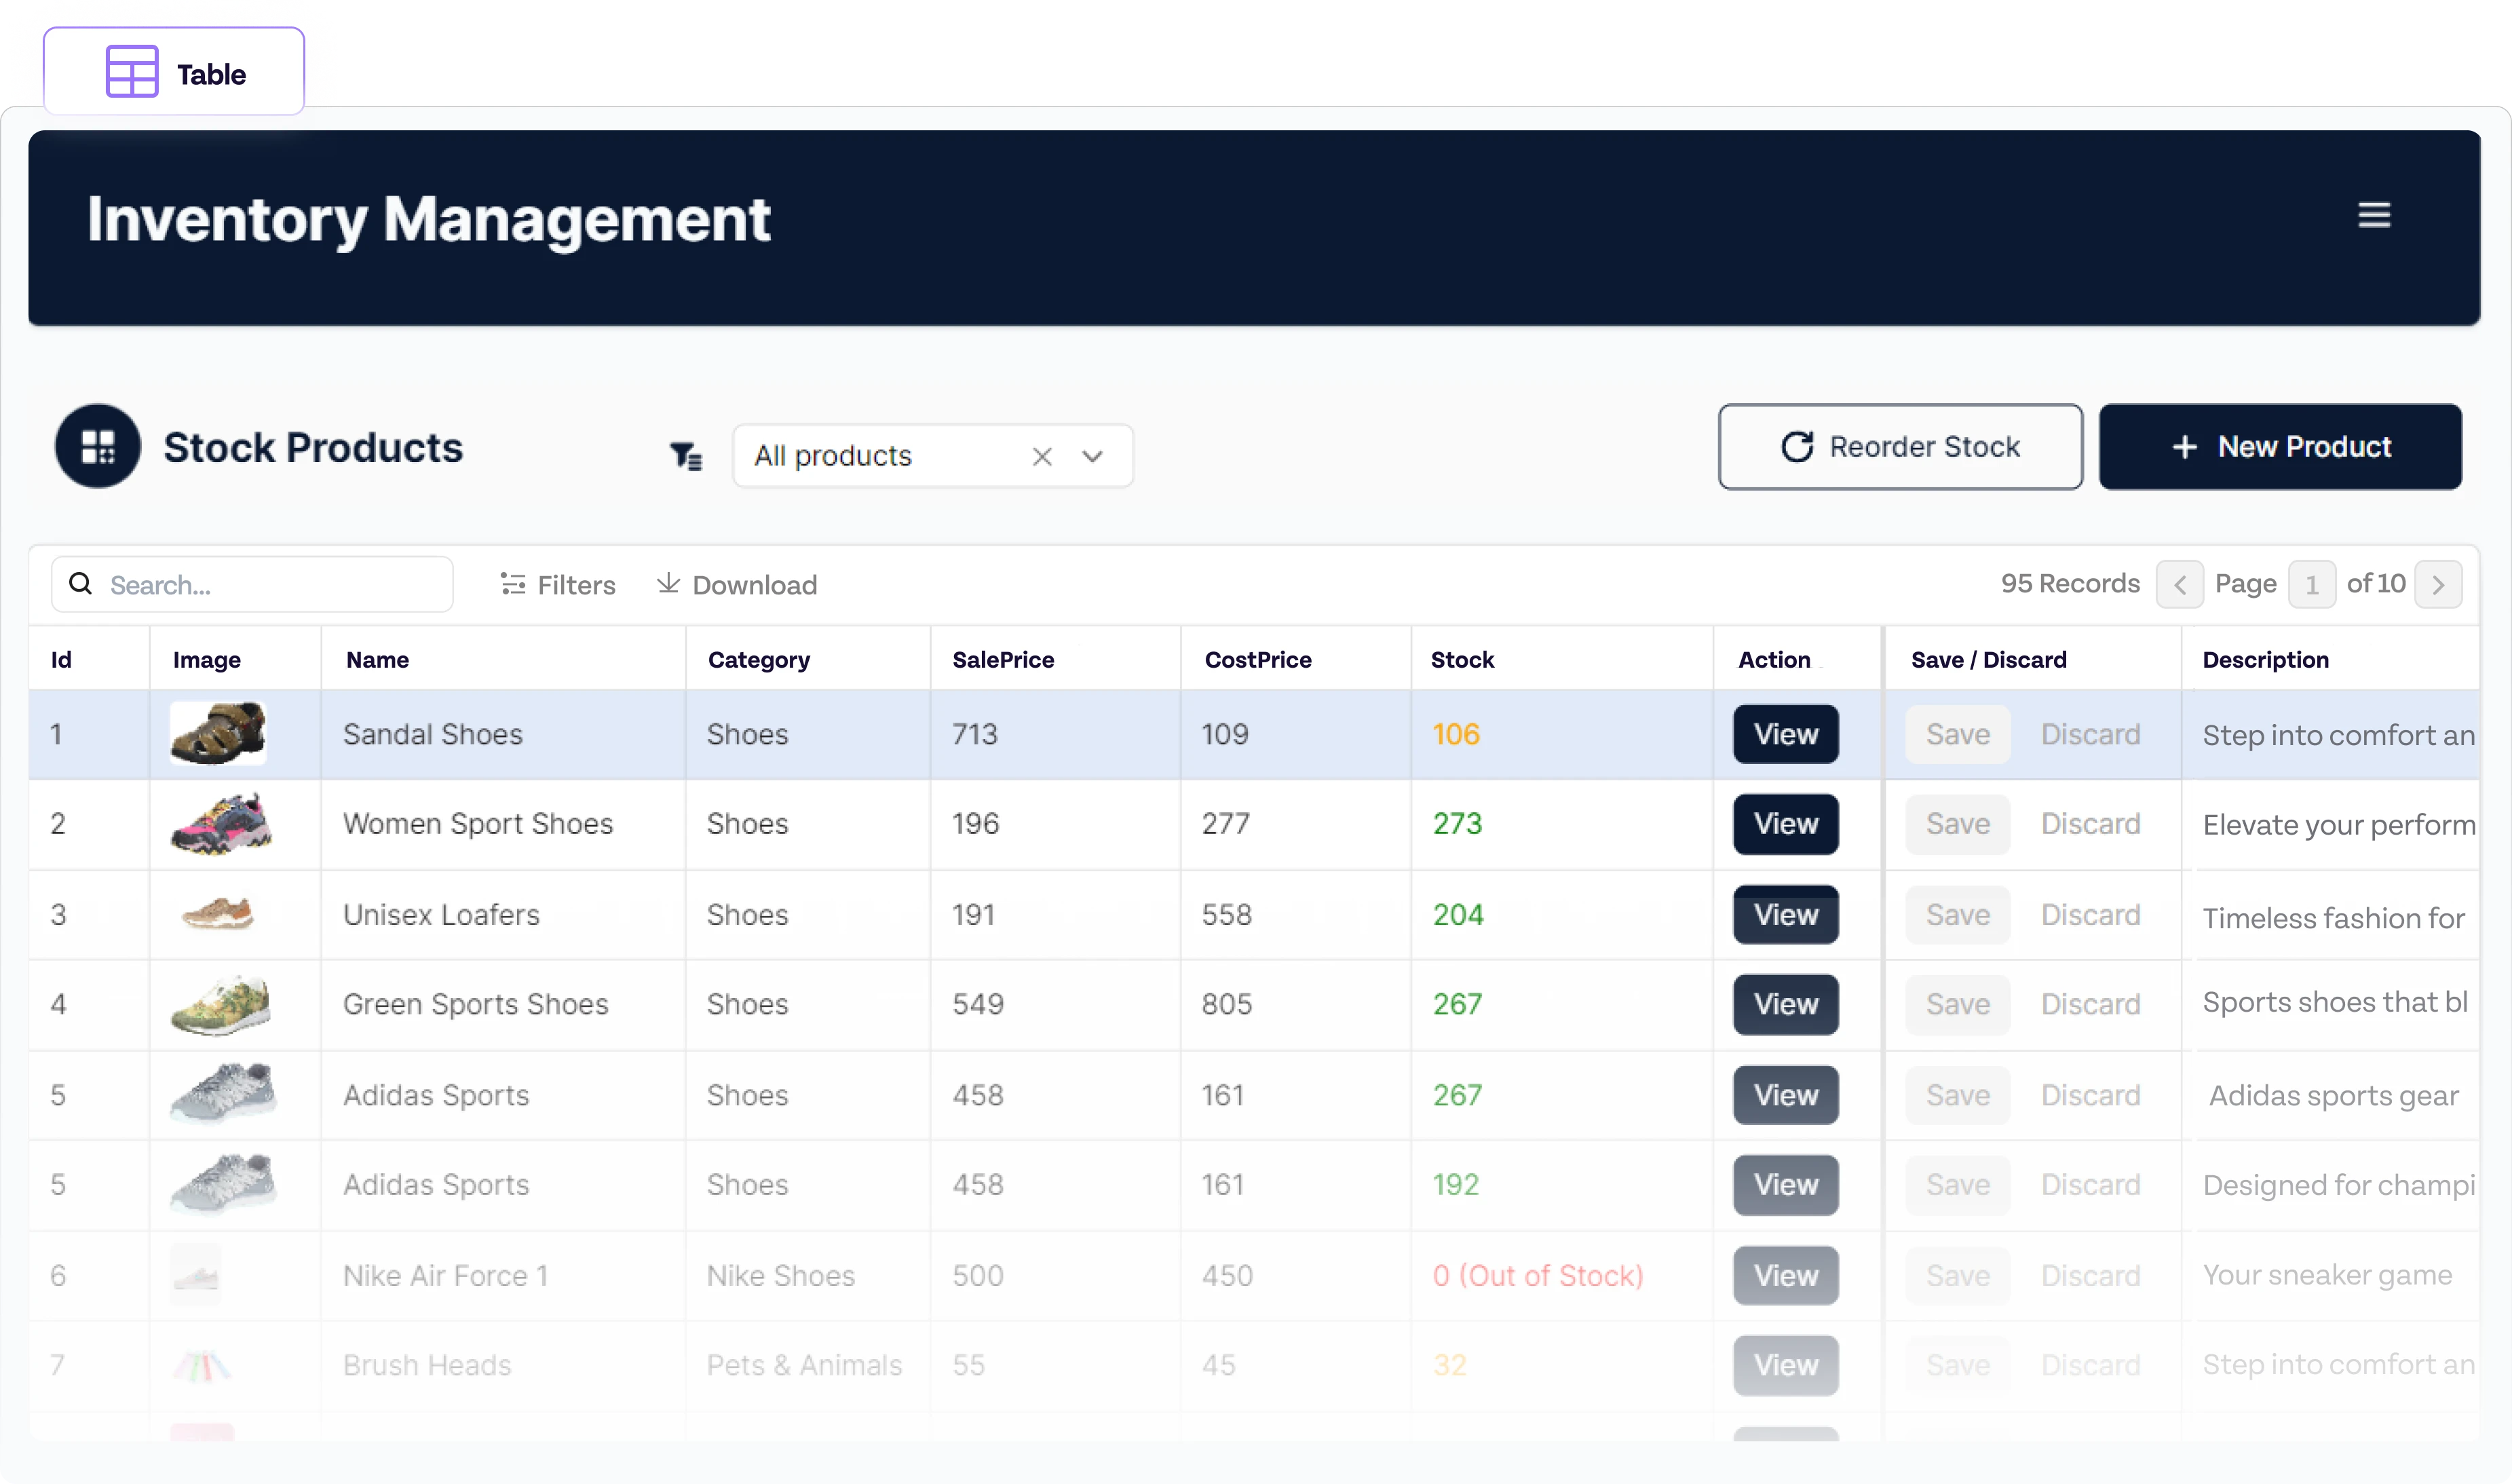Viewport: 2512px width, 1484px height.
Task: Click the filter funnel icon
Action: point(686,456)
